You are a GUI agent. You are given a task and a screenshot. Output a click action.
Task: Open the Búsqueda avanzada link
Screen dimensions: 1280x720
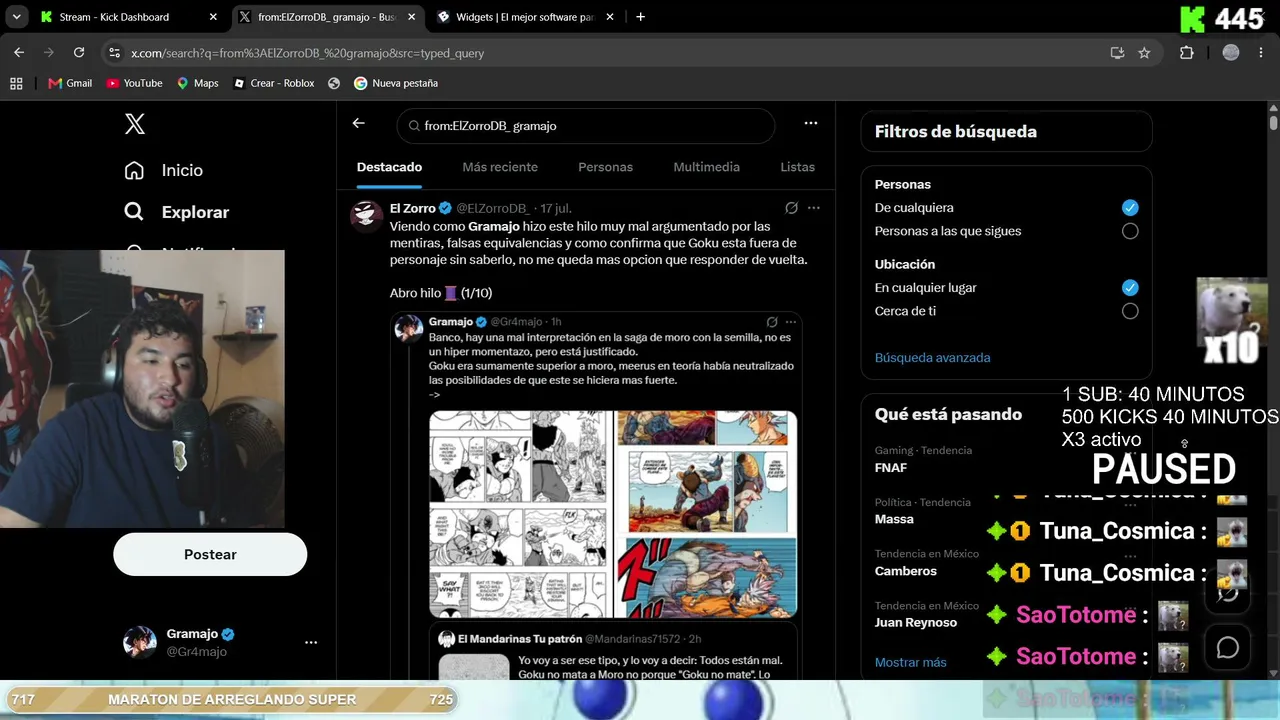click(x=932, y=357)
